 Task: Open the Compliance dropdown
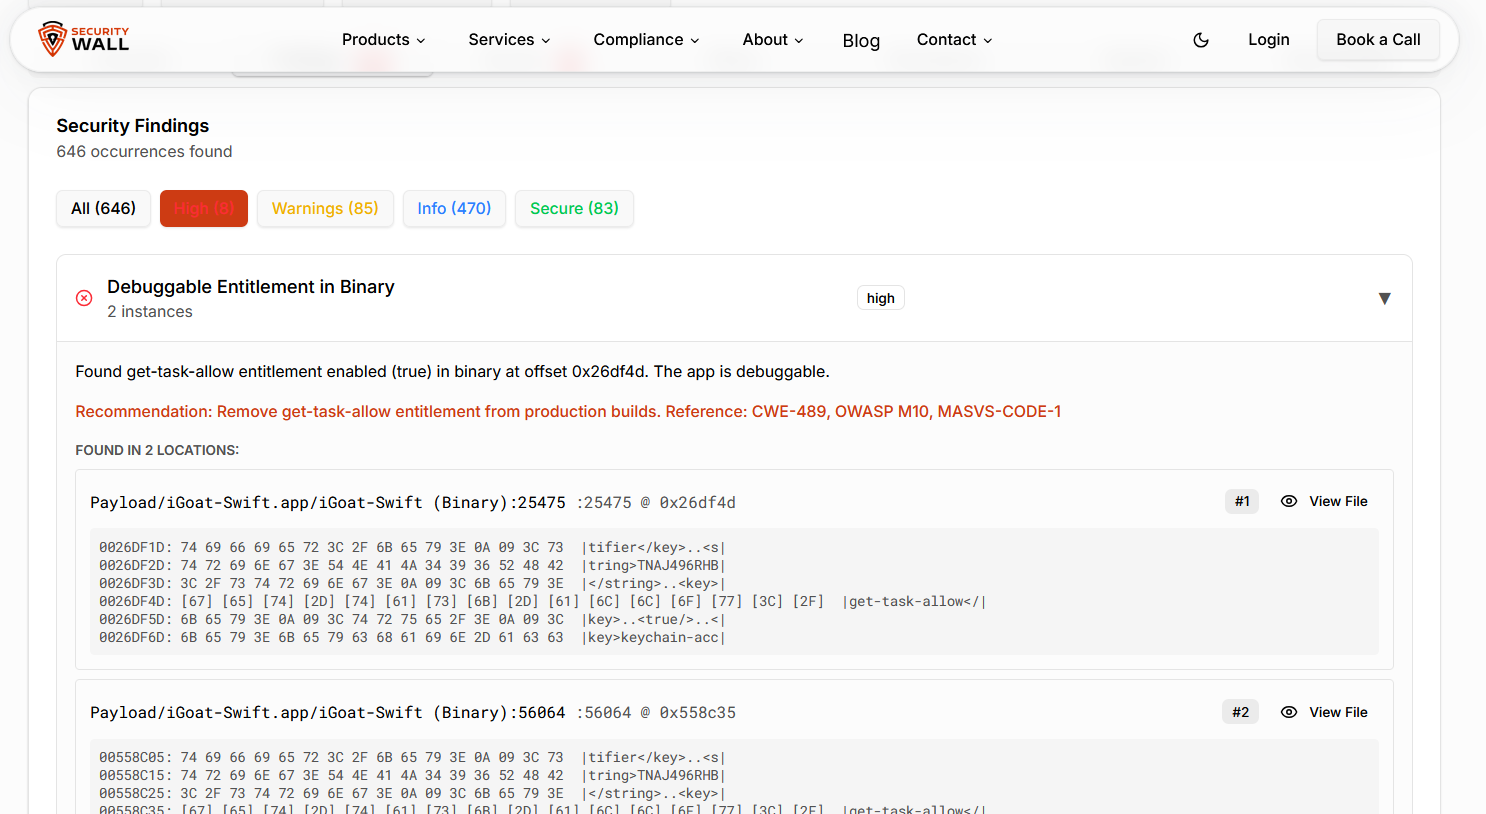pos(646,40)
